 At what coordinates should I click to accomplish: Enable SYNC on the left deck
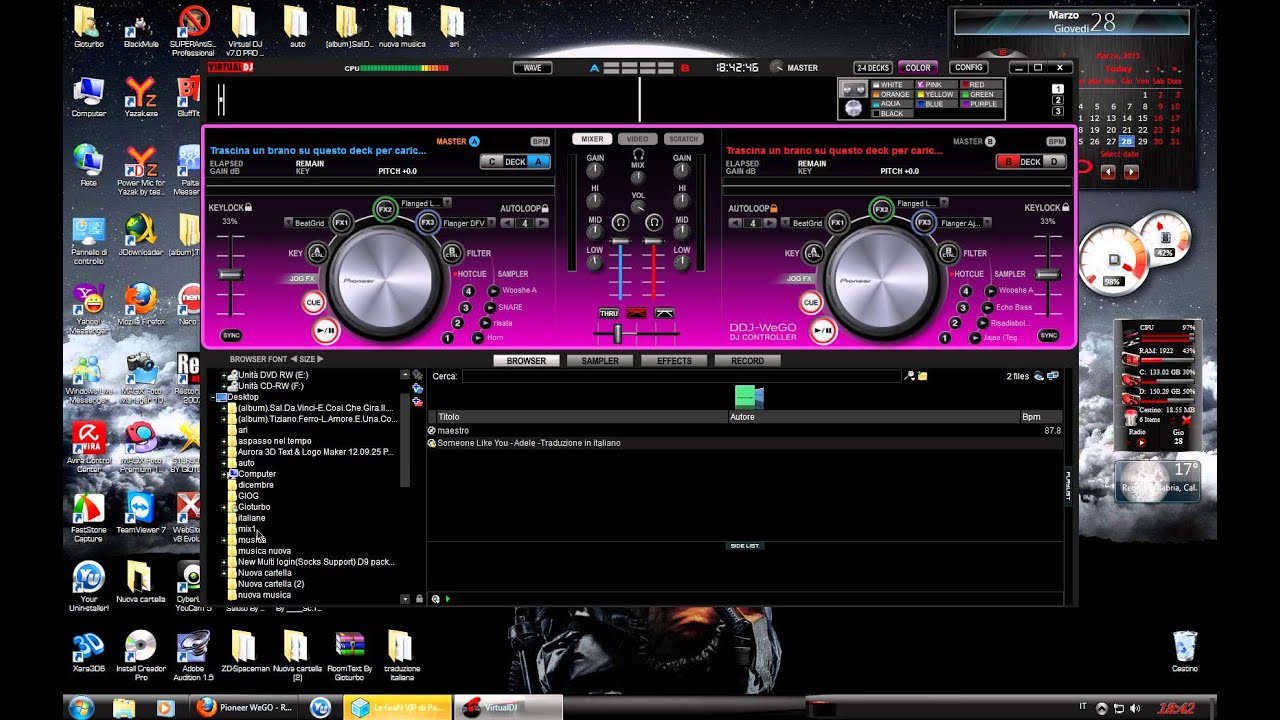231,336
